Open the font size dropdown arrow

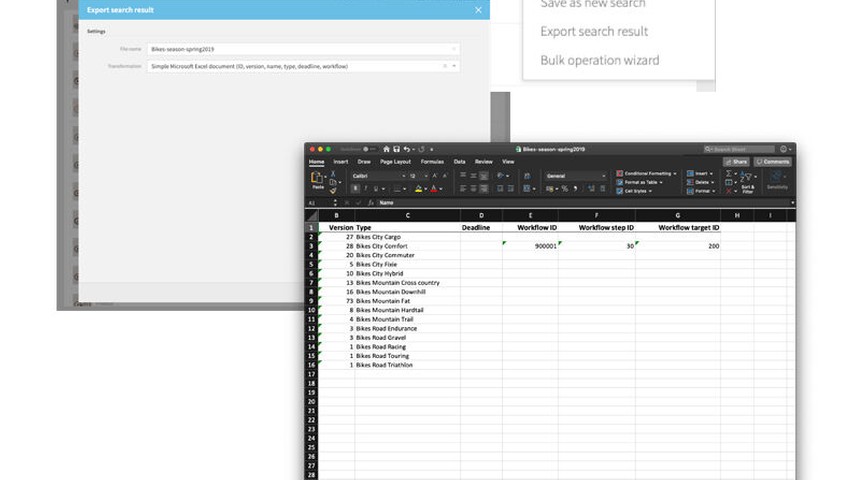coord(426,176)
